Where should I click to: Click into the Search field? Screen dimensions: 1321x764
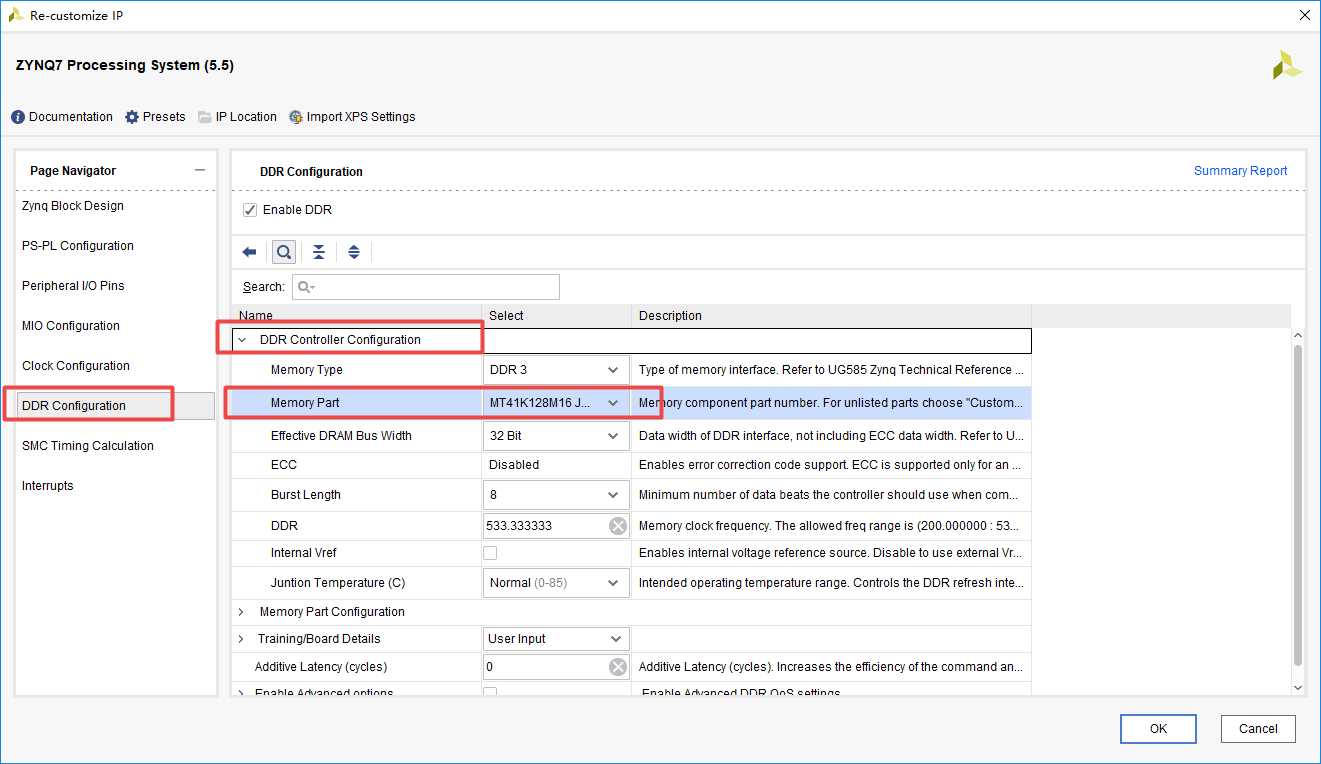pos(426,287)
